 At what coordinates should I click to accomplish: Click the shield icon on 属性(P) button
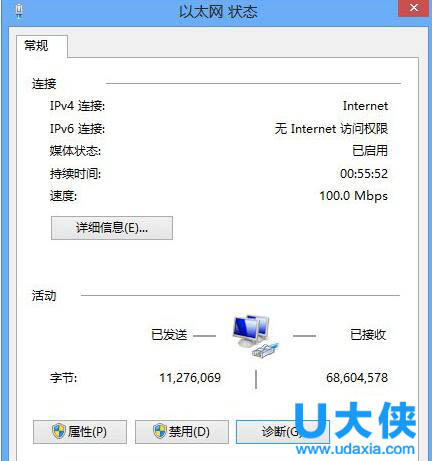59,432
